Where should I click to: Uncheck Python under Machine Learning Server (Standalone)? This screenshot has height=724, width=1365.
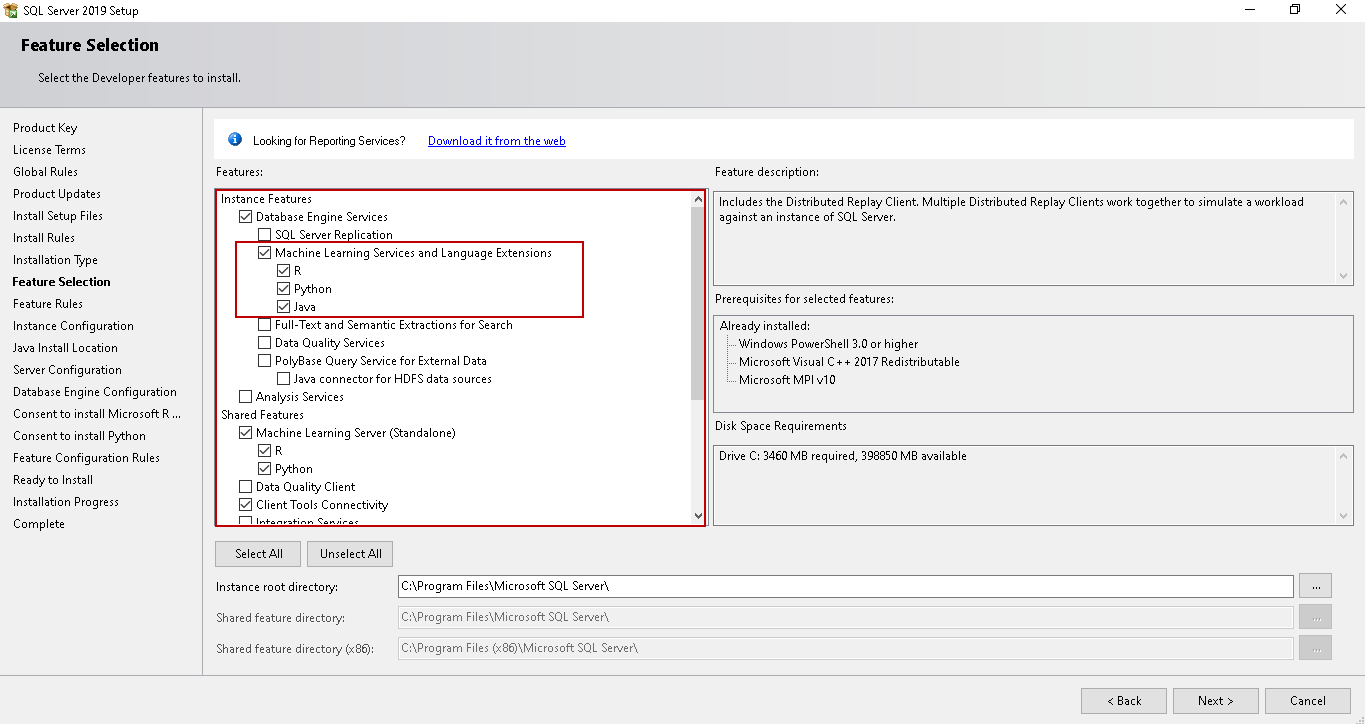(264, 469)
